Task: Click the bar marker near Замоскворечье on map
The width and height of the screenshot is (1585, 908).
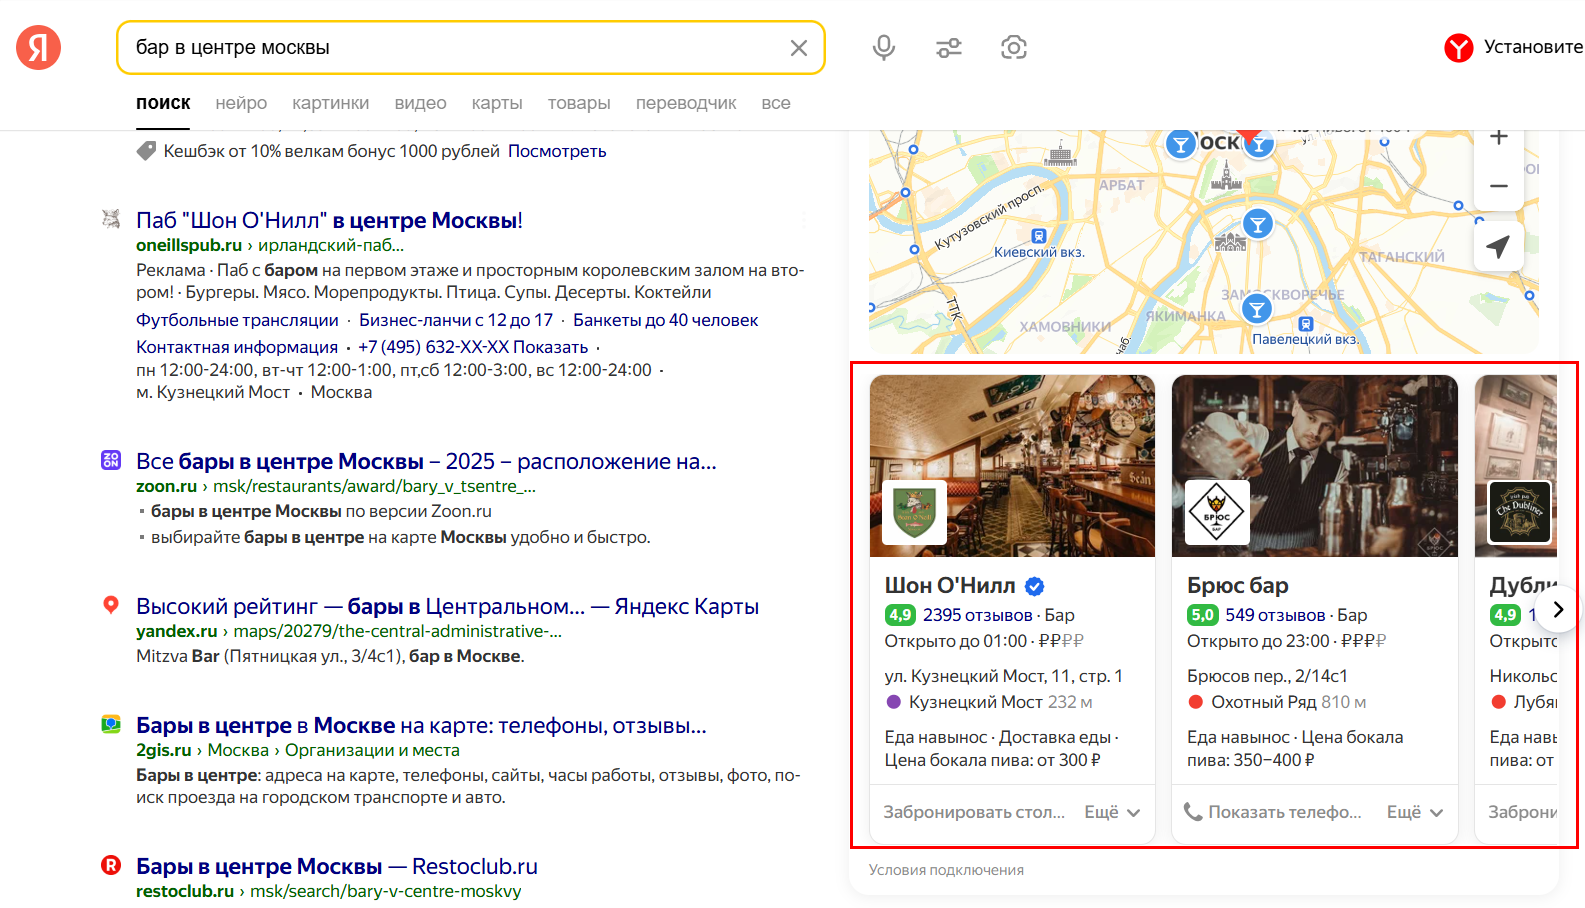Action: [1257, 309]
